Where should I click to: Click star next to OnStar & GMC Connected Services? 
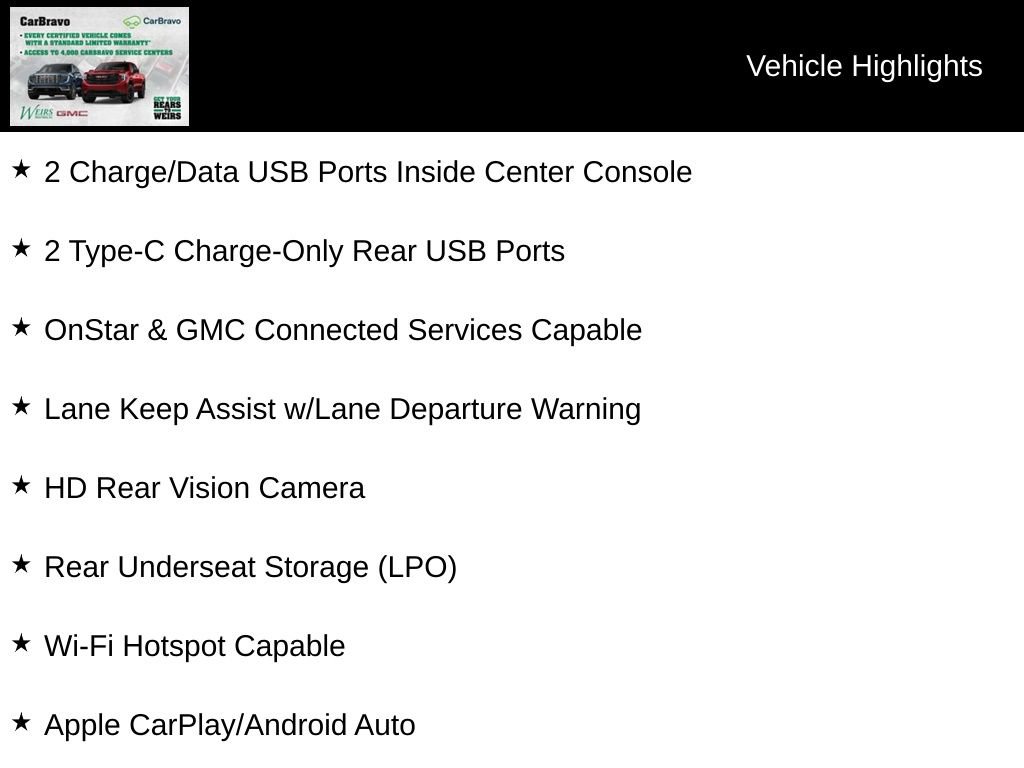(x=22, y=327)
